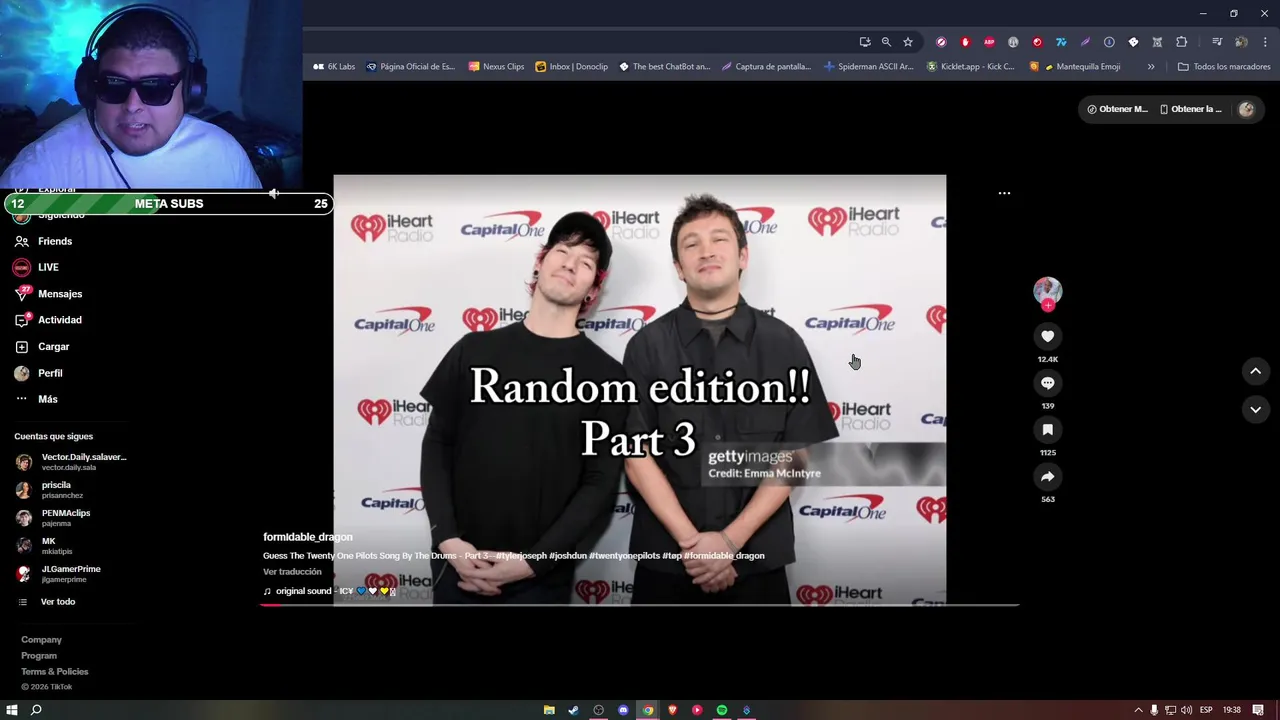Open Brave browser from the taskbar
The height and width of the screenshot is (720, 1280).
click(x=673, y=710)
